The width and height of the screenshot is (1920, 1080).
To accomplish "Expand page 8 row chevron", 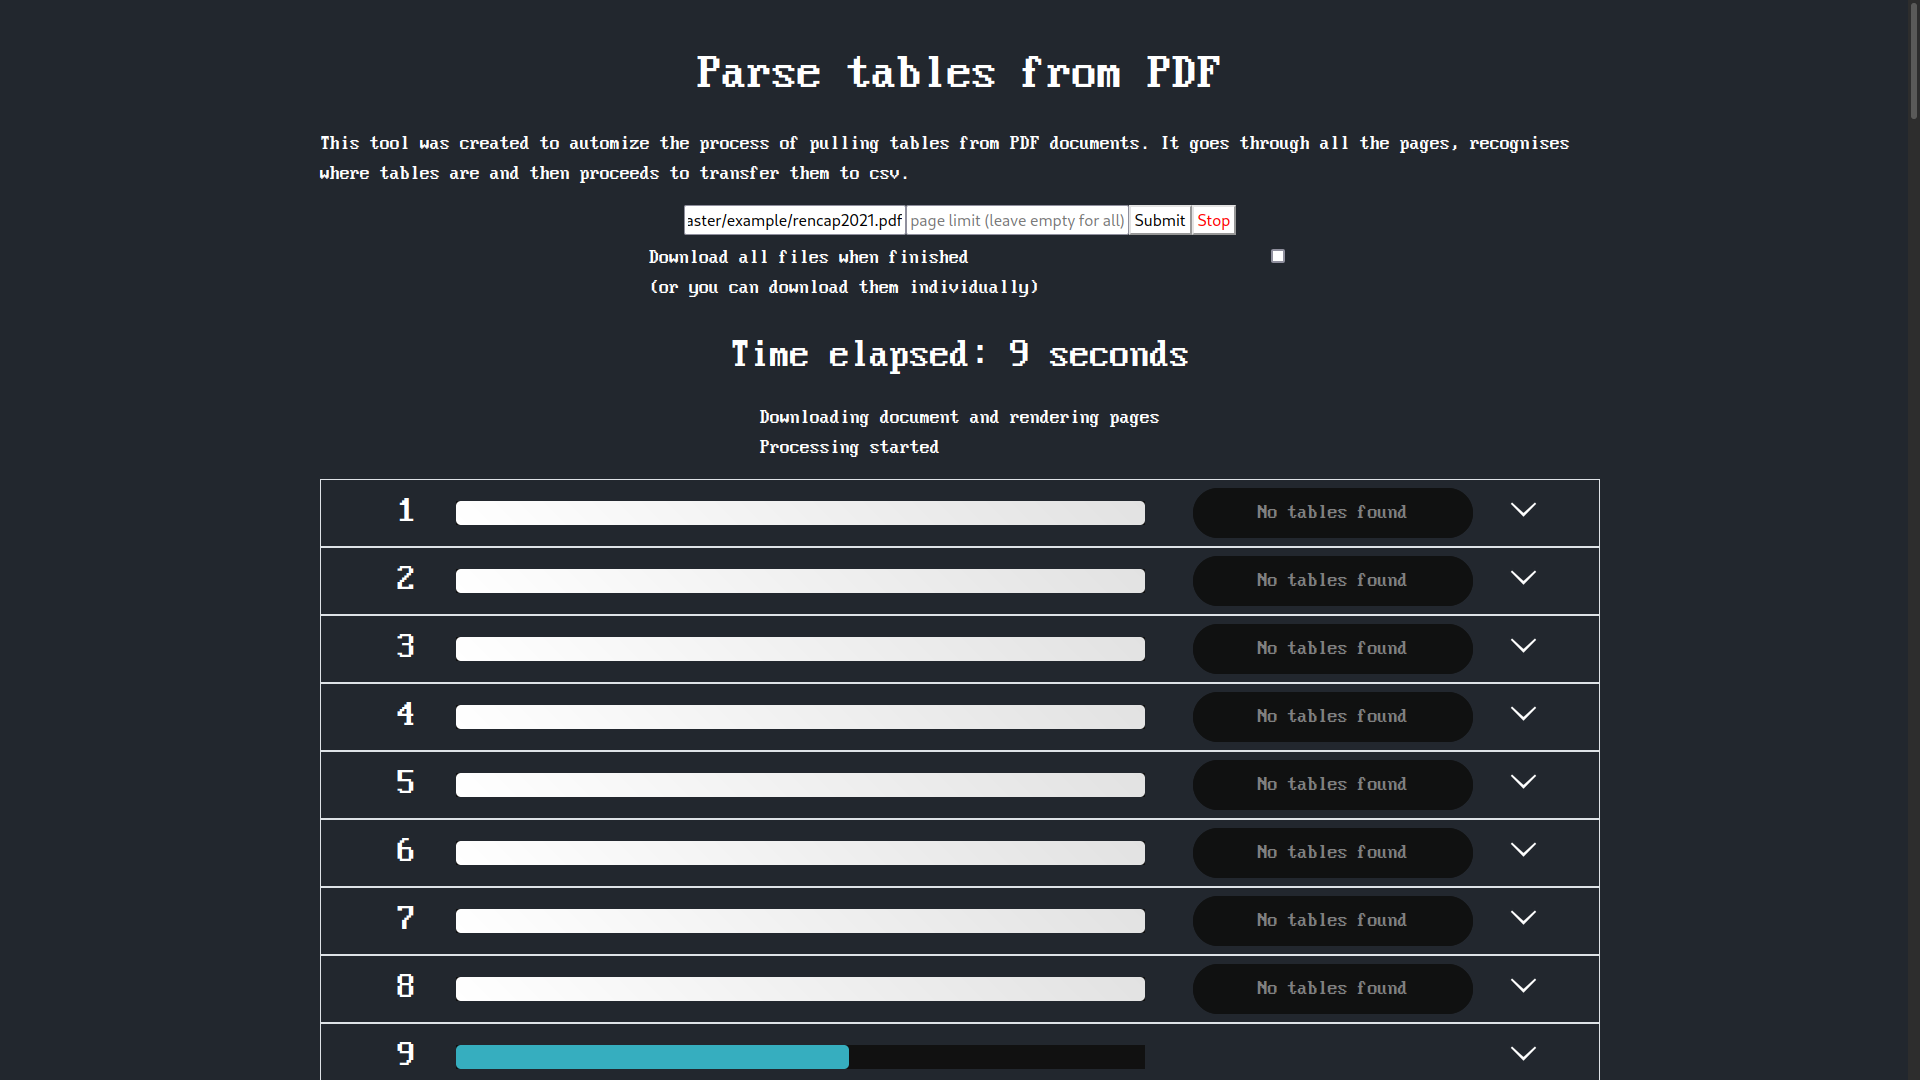I will (1523, 986).
